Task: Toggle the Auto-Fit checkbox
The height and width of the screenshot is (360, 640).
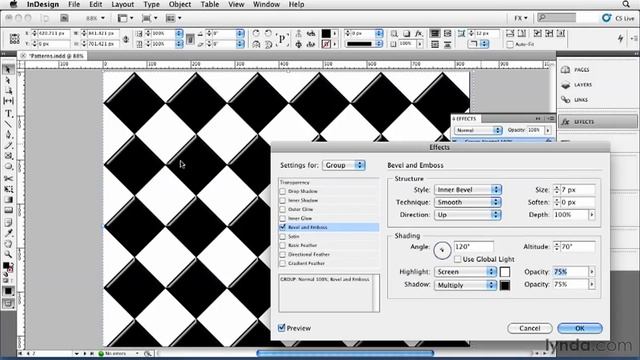Action: coord(510,44)
